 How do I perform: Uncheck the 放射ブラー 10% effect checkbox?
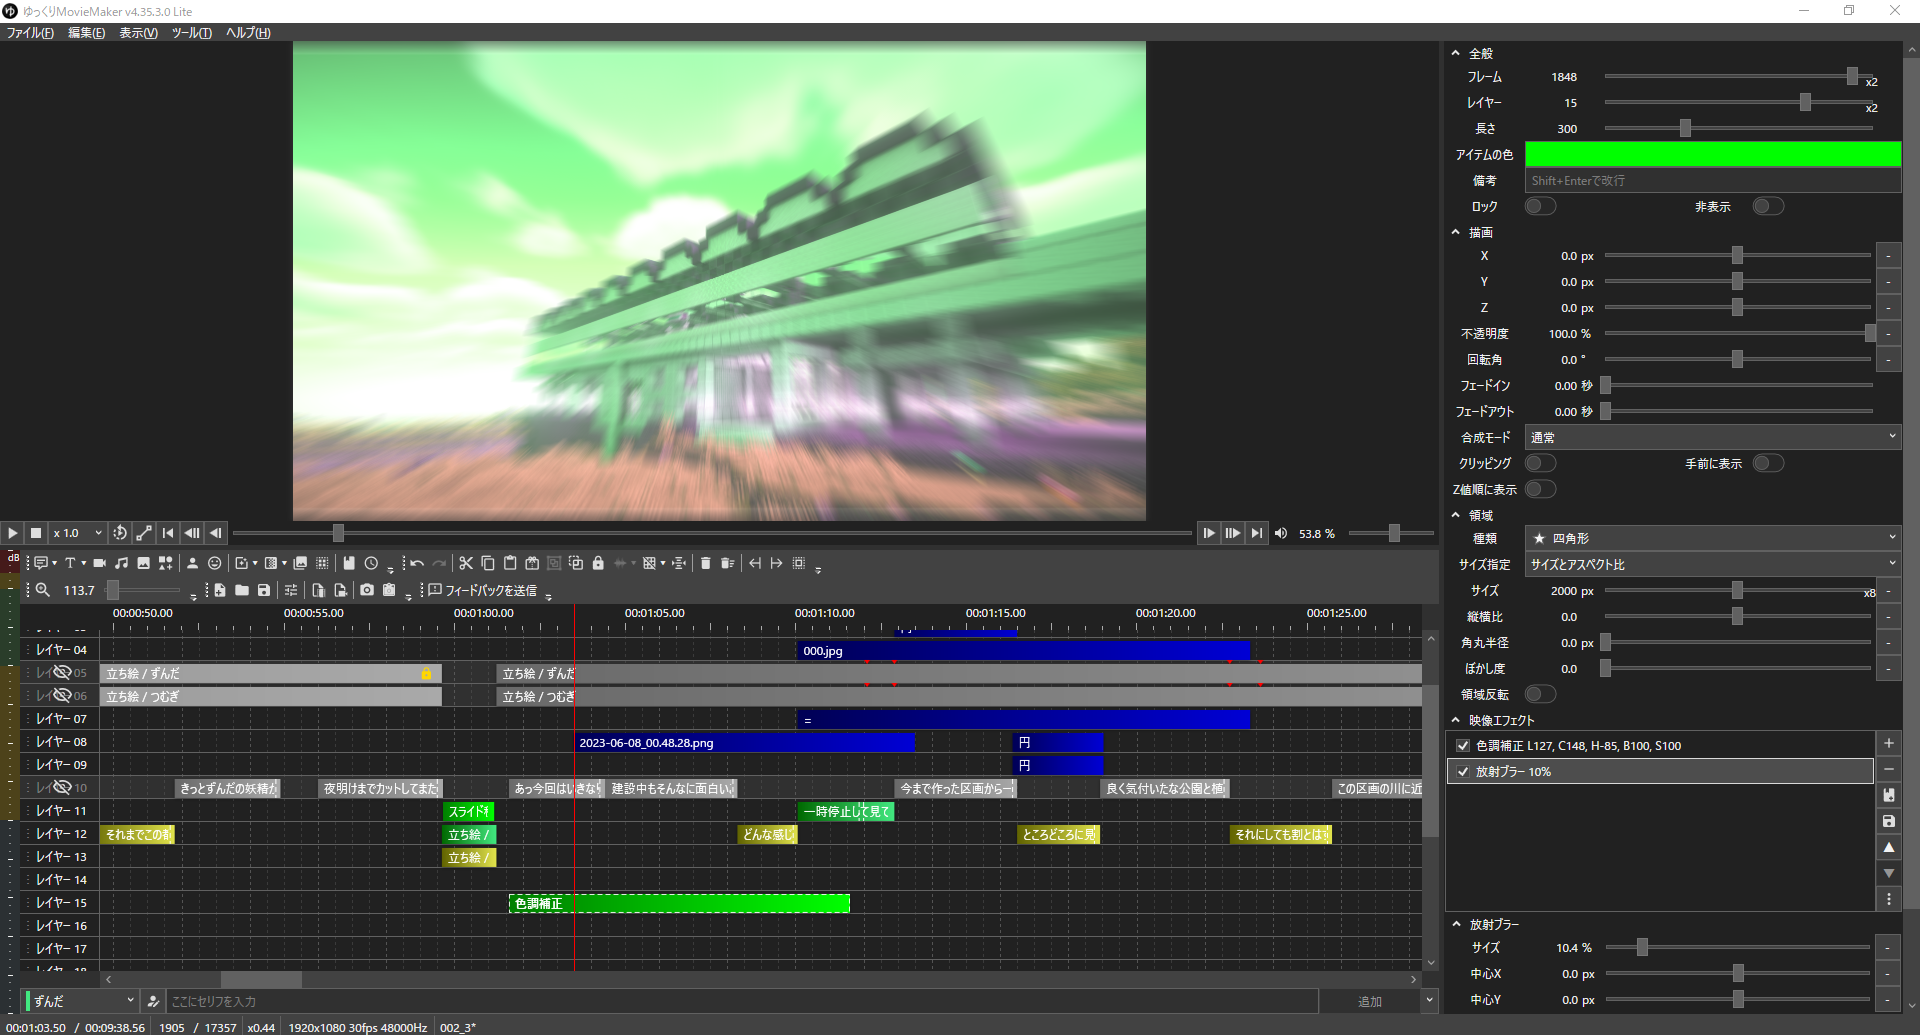[1463, 771]
